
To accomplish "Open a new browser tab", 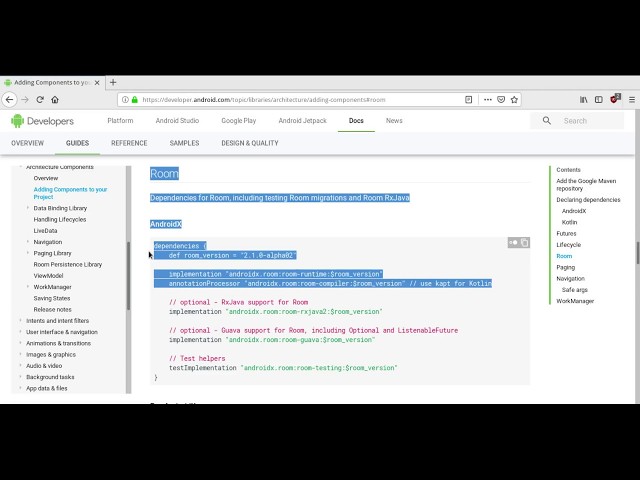I will point(113,82).
